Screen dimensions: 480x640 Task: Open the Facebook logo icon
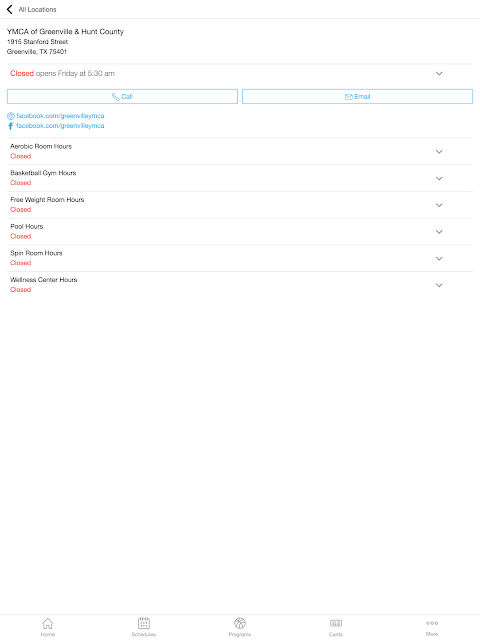[x=11, y=126]
